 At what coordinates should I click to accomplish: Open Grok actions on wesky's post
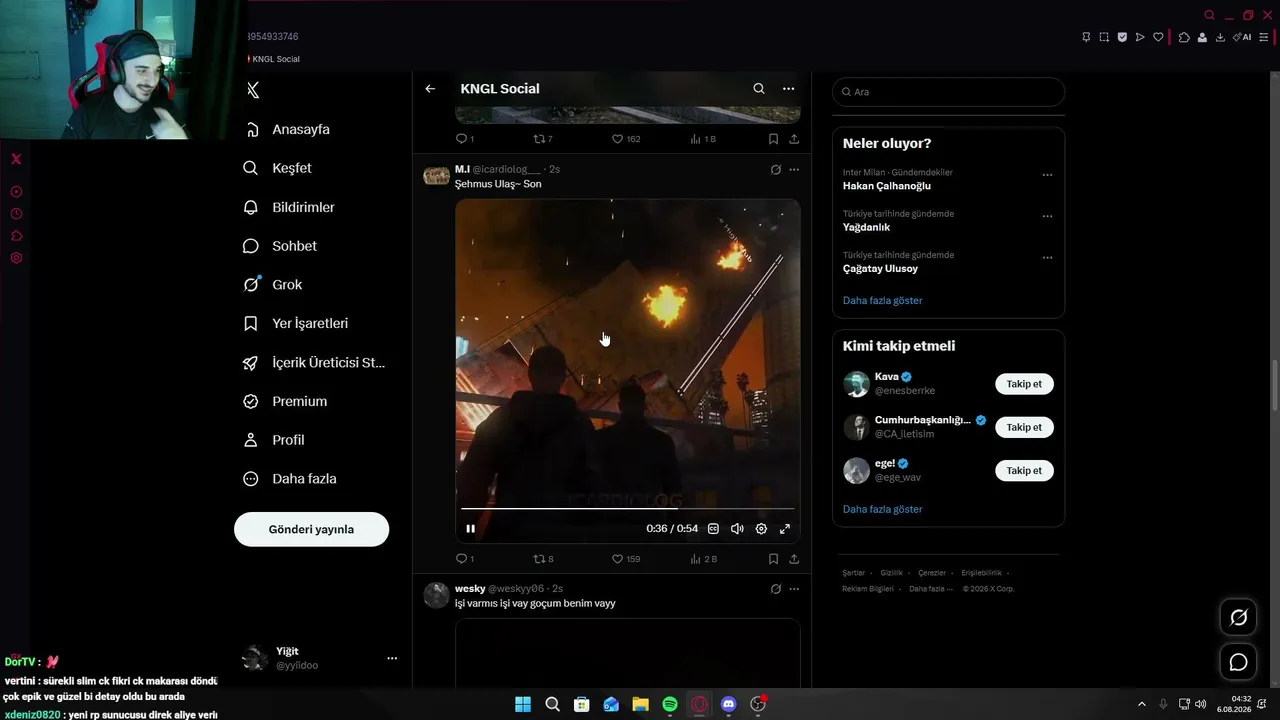(x=775, y=589)
